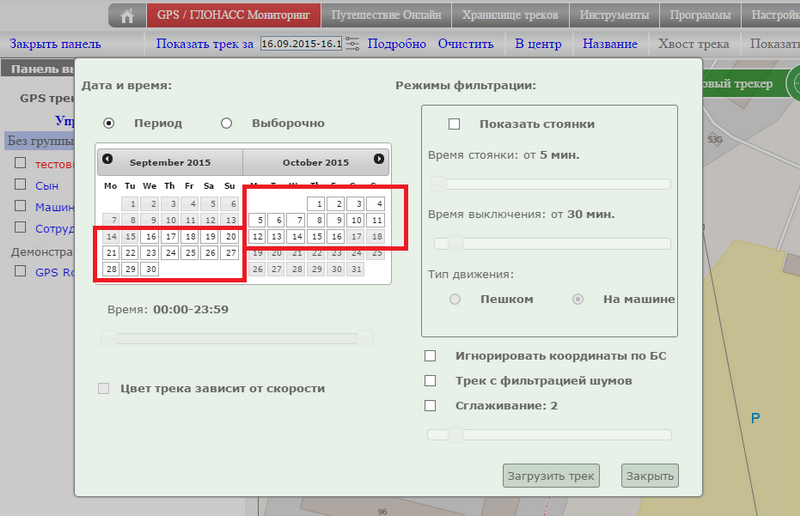Click the home icon in top navigation

click(x=126, y=16)
